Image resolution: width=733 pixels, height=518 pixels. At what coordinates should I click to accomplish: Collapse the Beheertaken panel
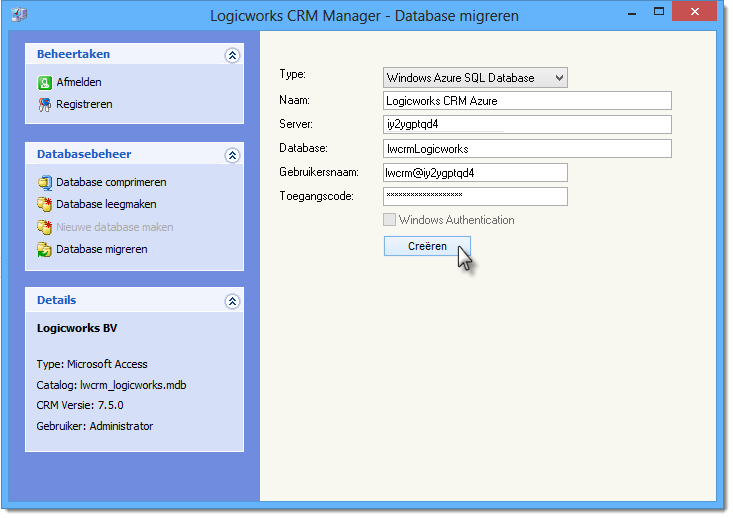pos(232,55)
